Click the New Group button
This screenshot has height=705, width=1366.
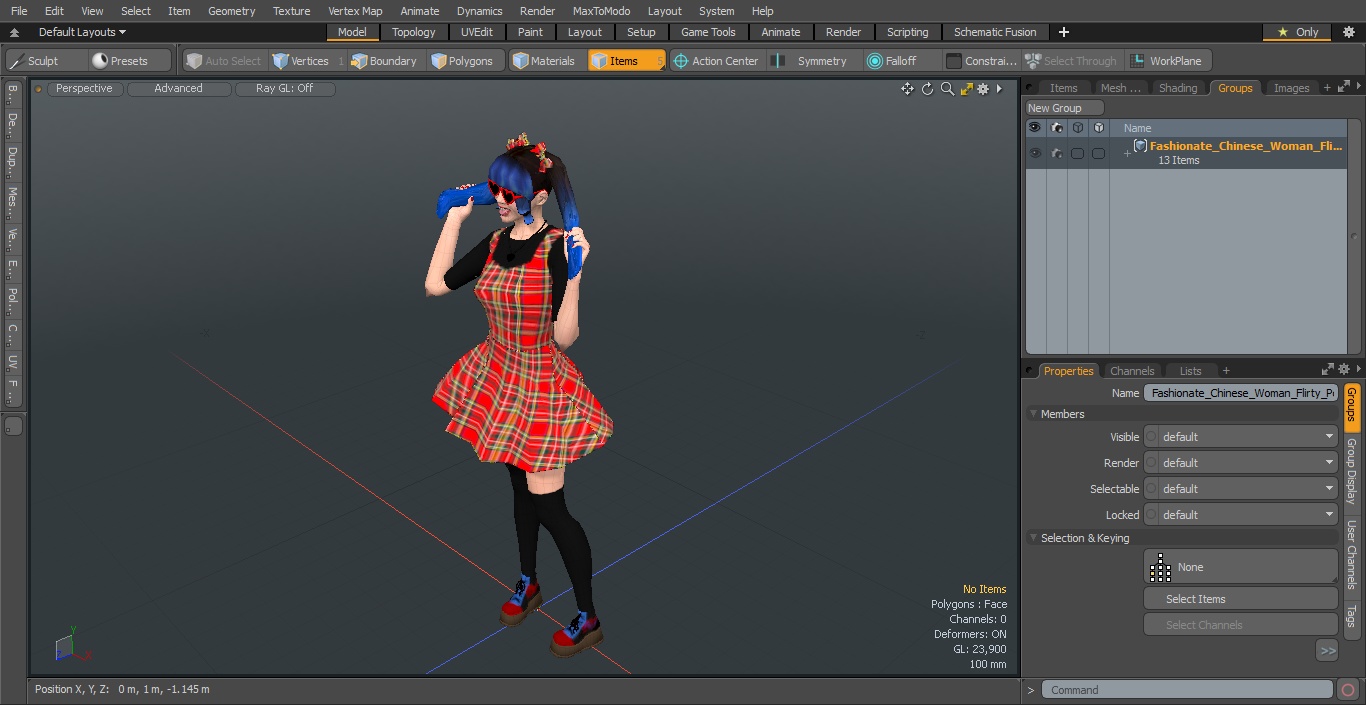click(1064, 108)
